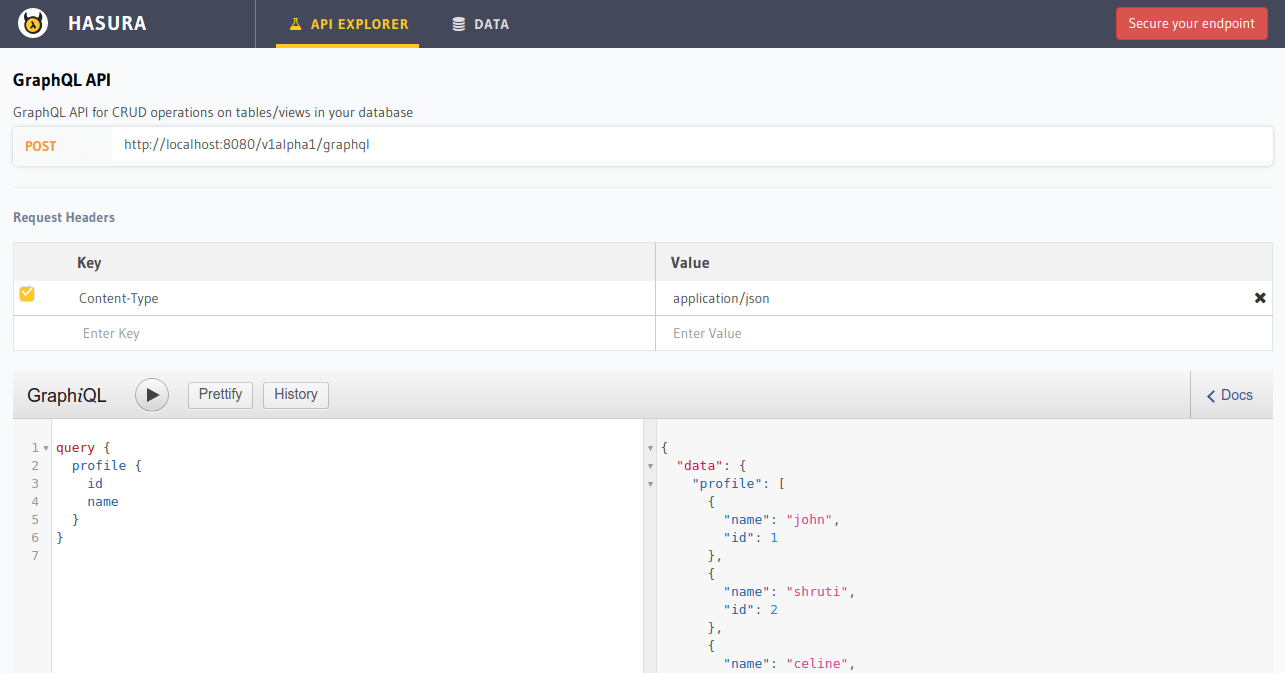
Task: Click the Hasura logo icon
Action: [34, 23]
